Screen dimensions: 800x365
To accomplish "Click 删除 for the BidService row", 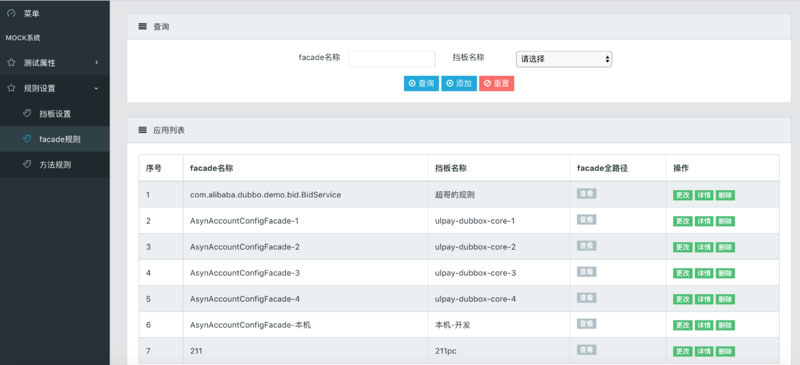I will click(725, 196).
